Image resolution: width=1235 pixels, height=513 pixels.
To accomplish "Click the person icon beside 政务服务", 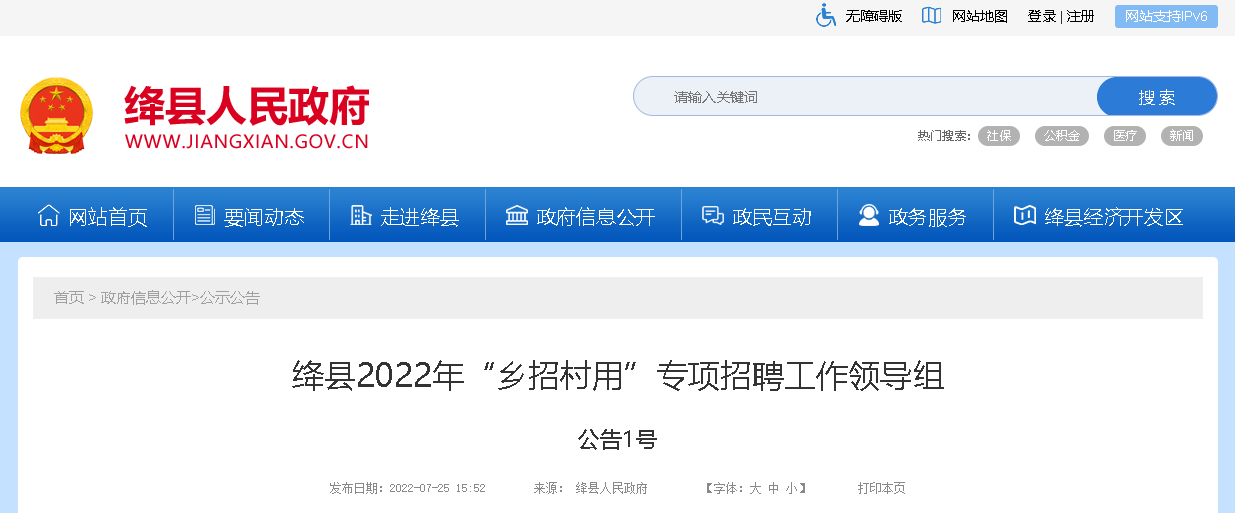I will 869,216.
